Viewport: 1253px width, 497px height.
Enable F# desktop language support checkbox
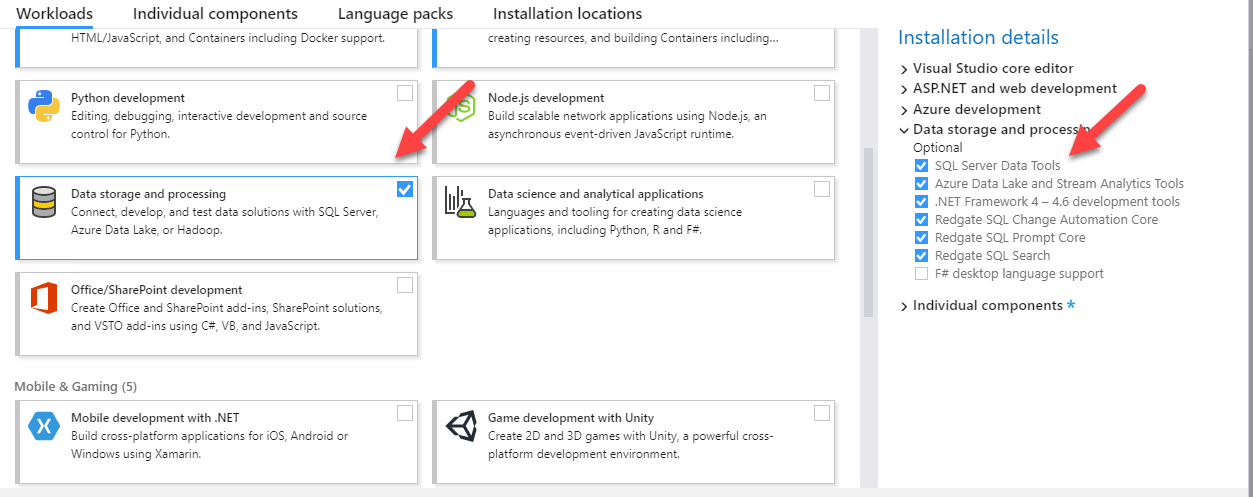point(921,274)
